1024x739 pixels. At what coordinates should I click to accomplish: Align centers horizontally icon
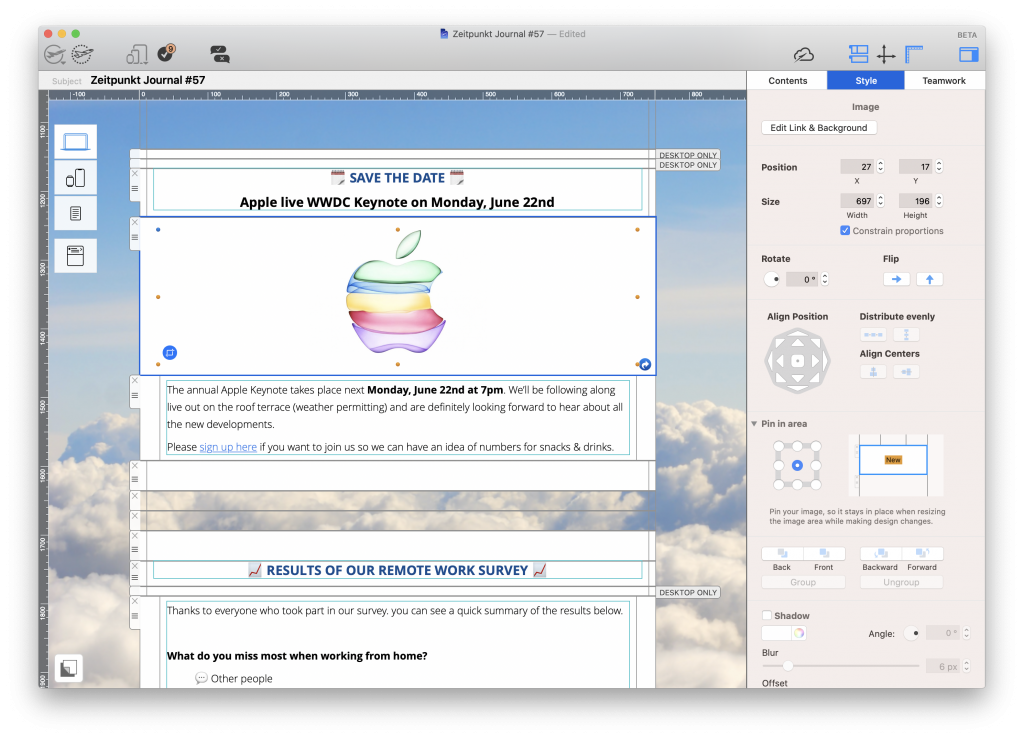[x=906, y=372]
